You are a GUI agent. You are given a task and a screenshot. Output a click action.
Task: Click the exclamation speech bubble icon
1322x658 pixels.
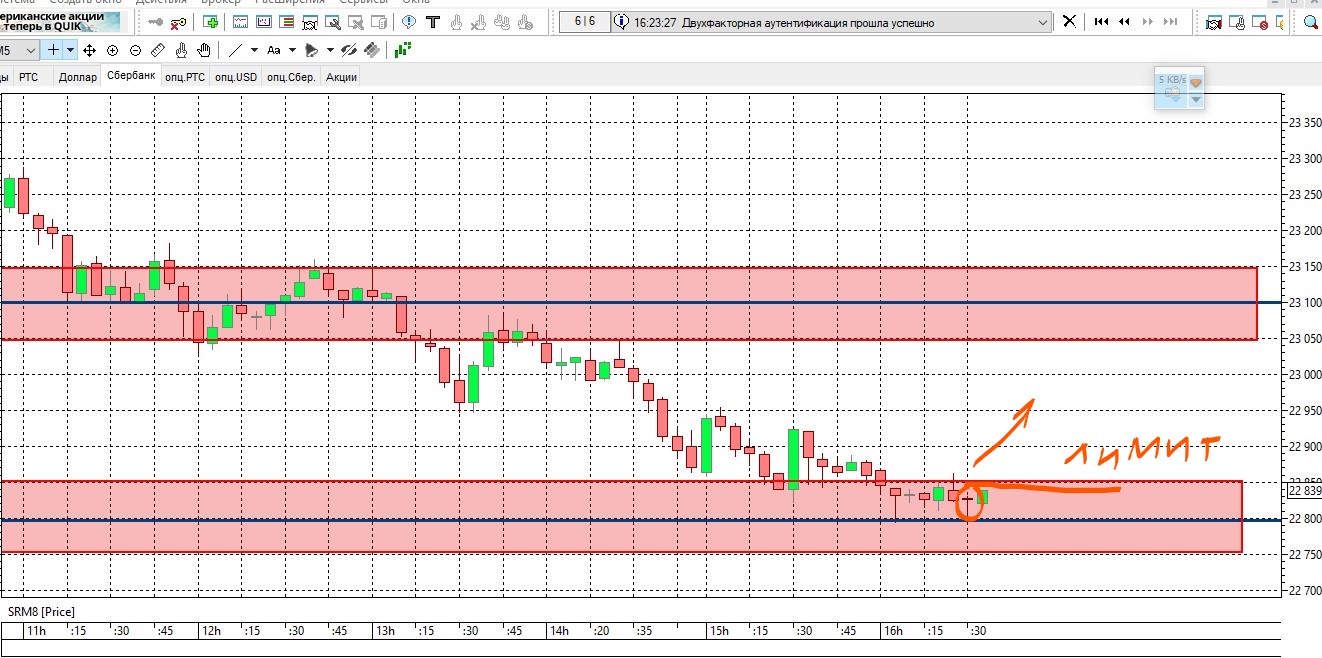point(409,22)
